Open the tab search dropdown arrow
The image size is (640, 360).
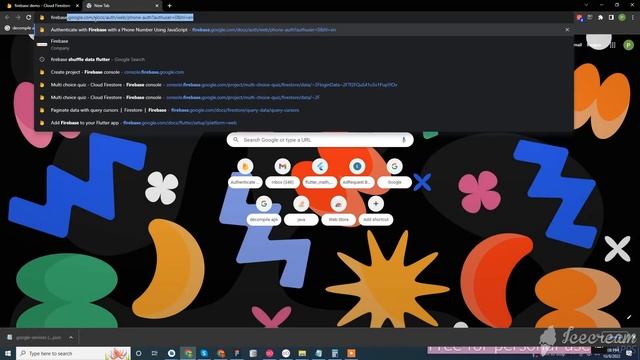point(586,5)
